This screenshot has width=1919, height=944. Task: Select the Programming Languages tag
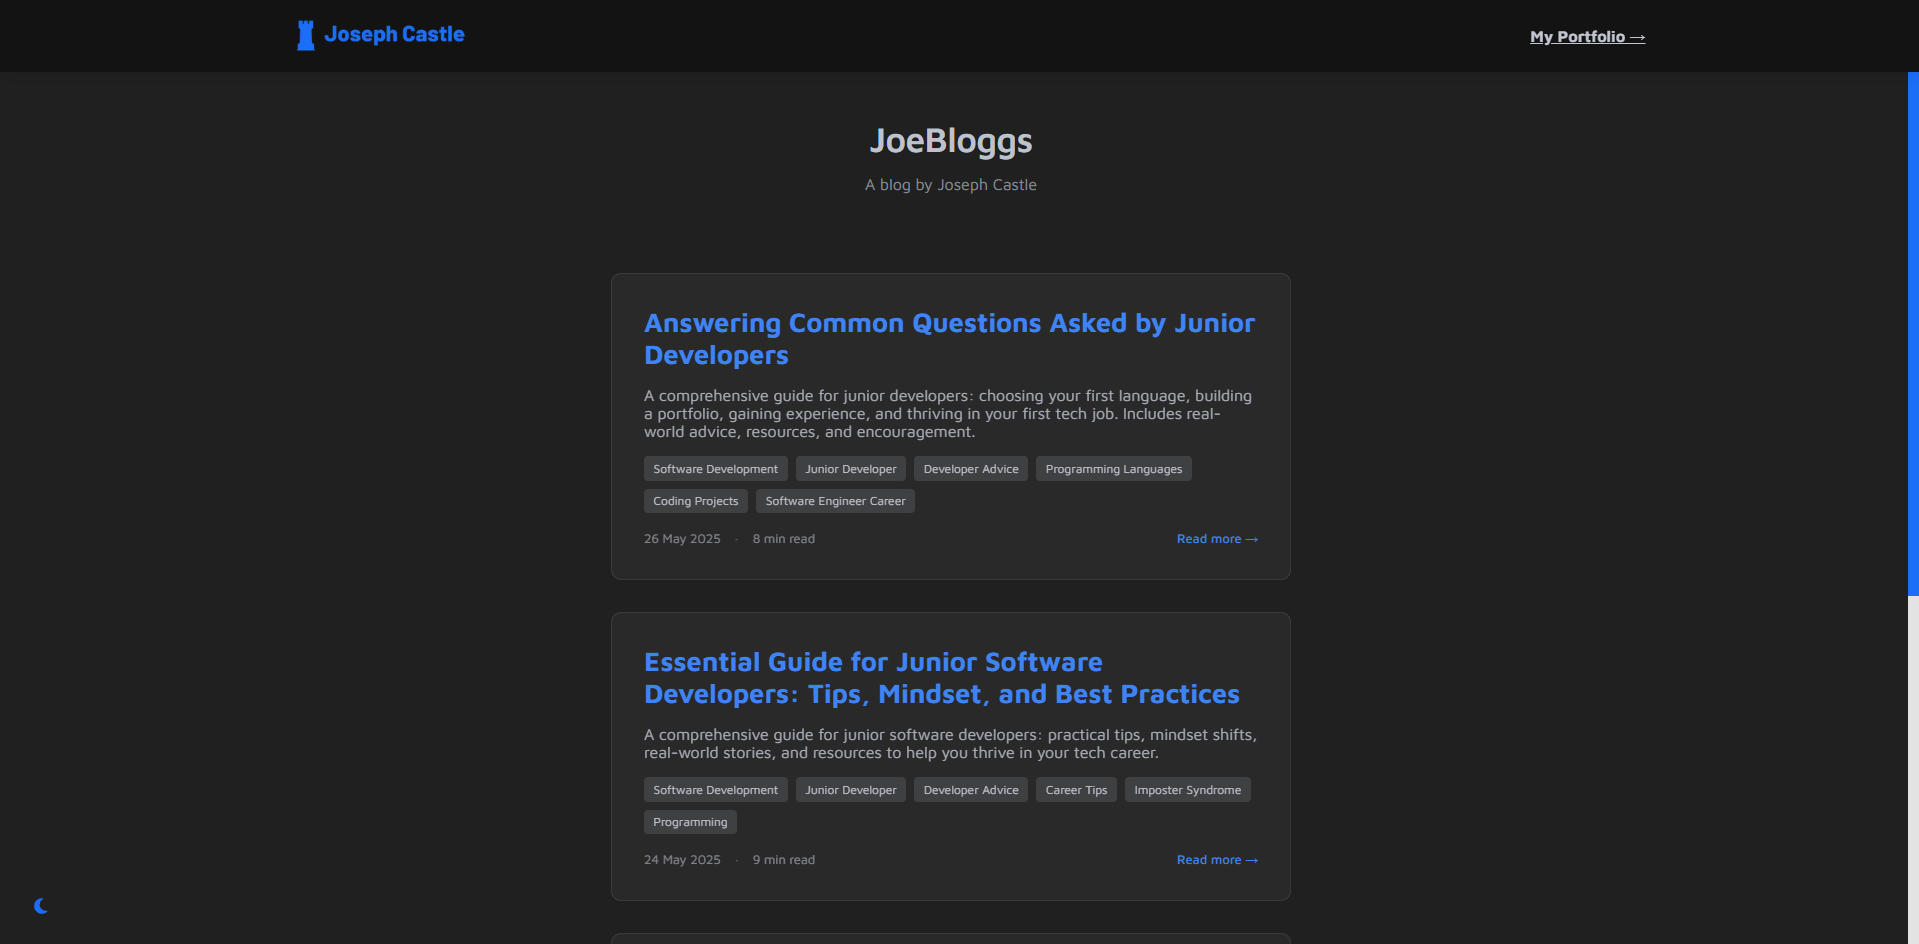tap(1112, 468)
